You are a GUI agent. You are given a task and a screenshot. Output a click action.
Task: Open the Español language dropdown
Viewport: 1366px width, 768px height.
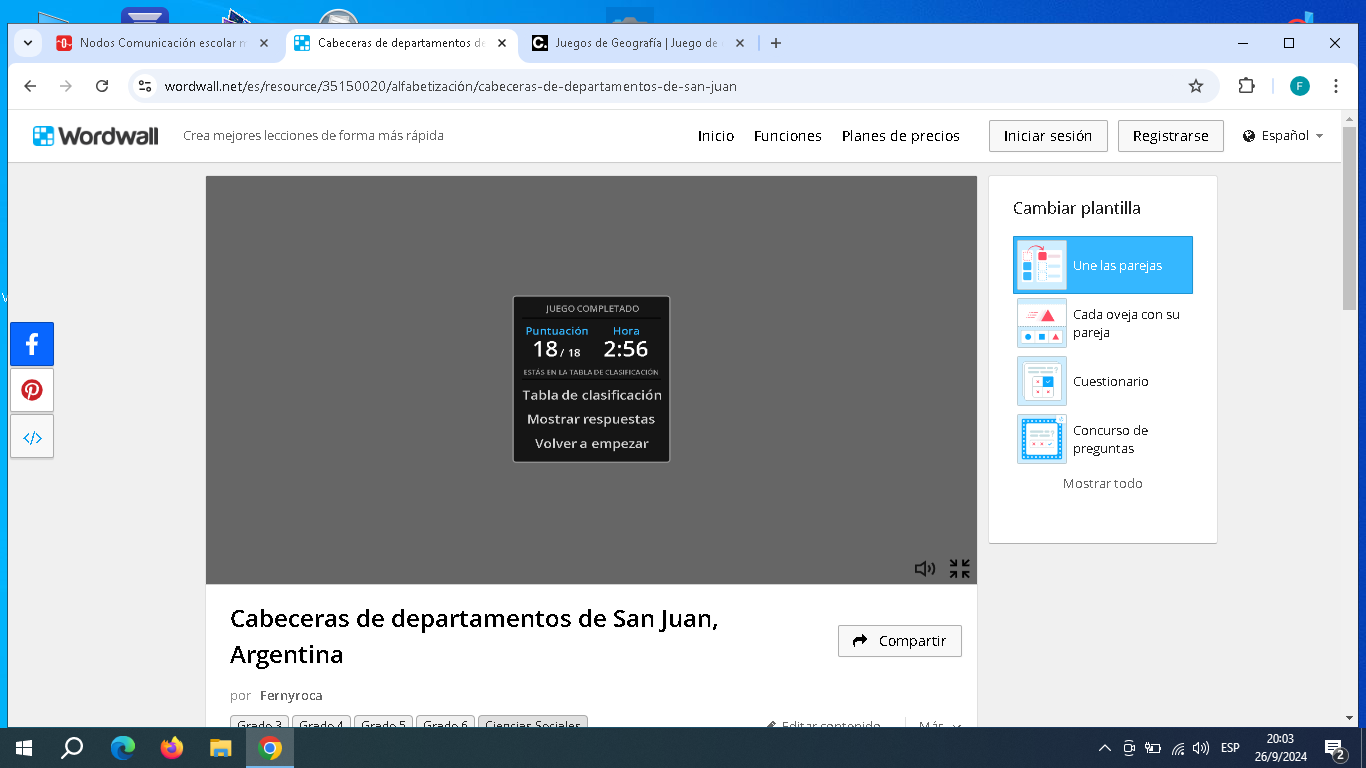click(x=1283, y=136)
